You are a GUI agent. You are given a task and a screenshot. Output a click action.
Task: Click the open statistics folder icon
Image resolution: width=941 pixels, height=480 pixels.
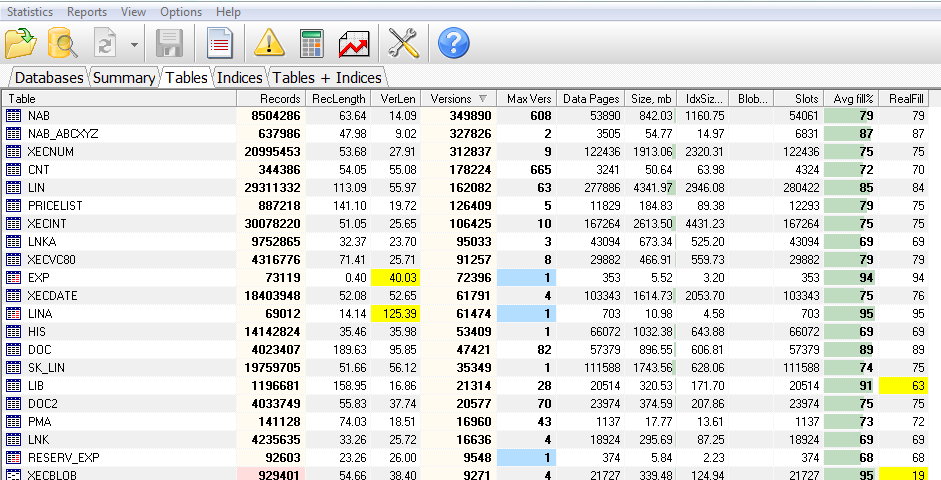(x=21, y=43)
